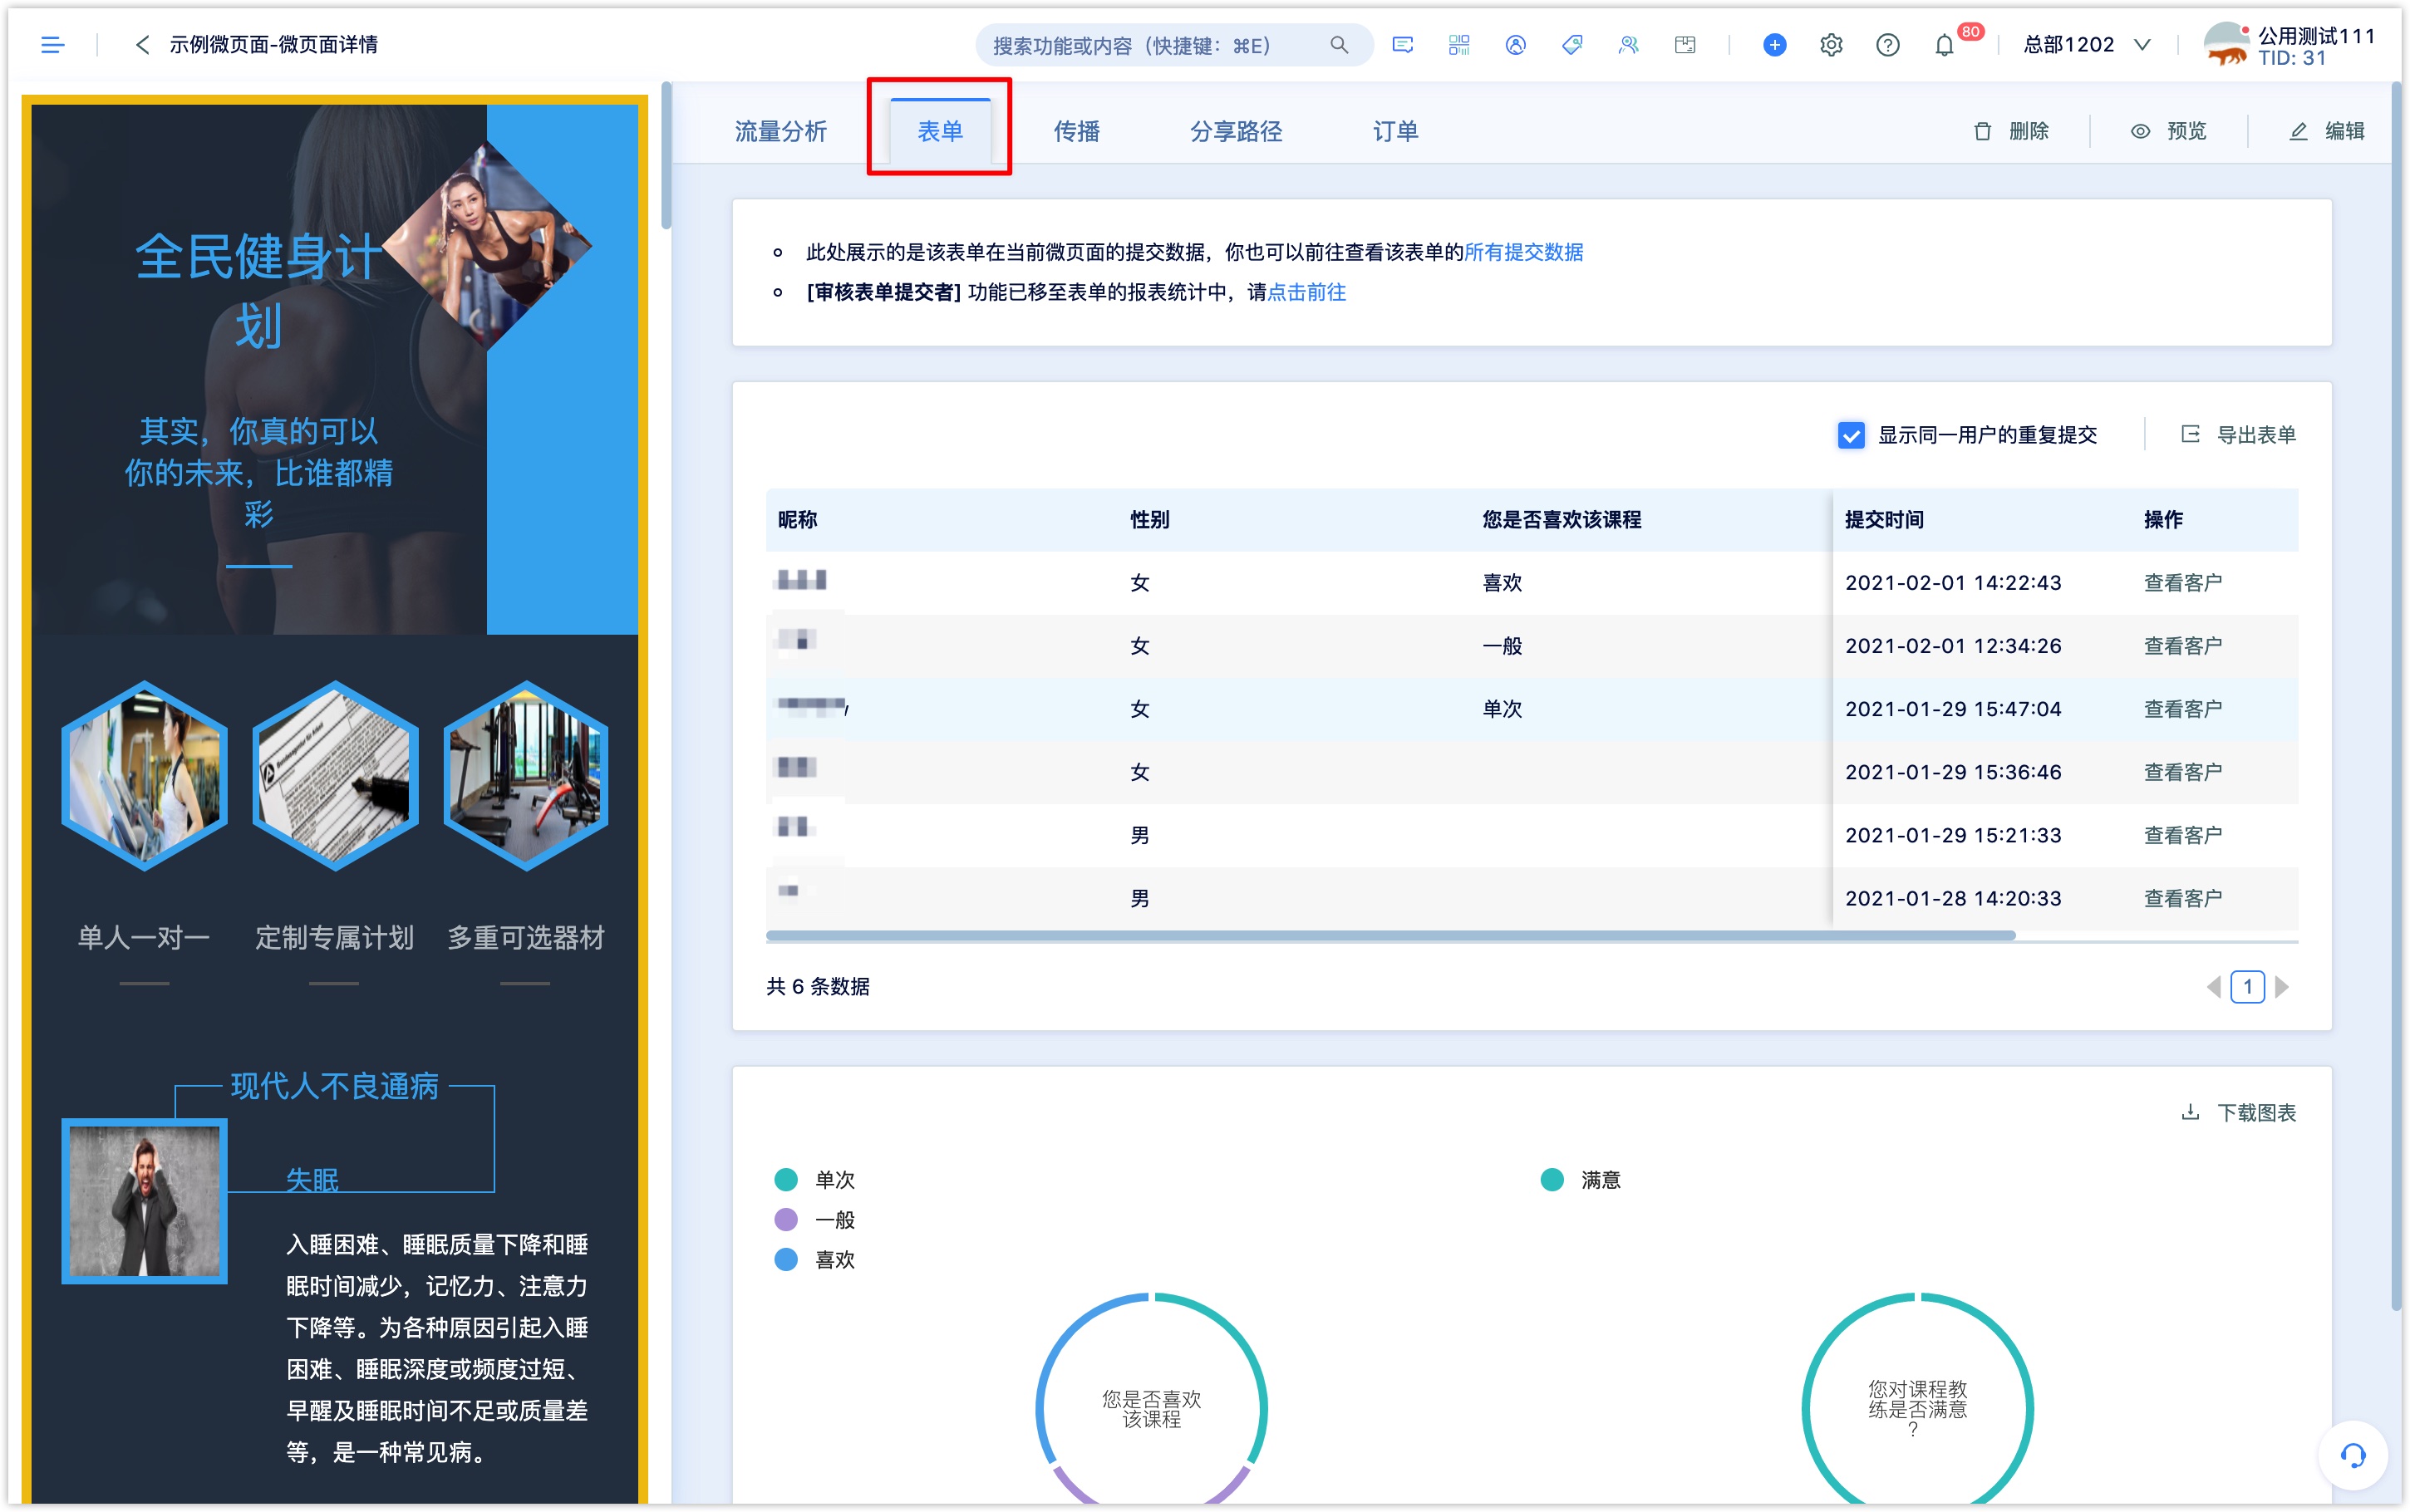The width and height of the screenshot is (2410, 1512).
Task: Click the eye icon next to 预览
Action: coord(2139,131)
